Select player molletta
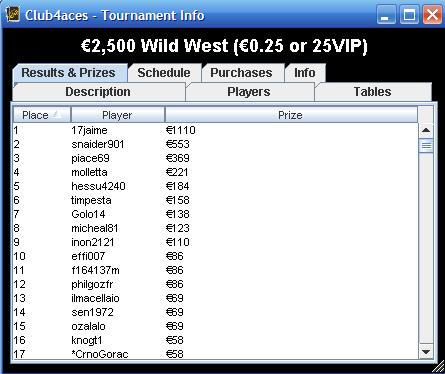 click(89, 172)
